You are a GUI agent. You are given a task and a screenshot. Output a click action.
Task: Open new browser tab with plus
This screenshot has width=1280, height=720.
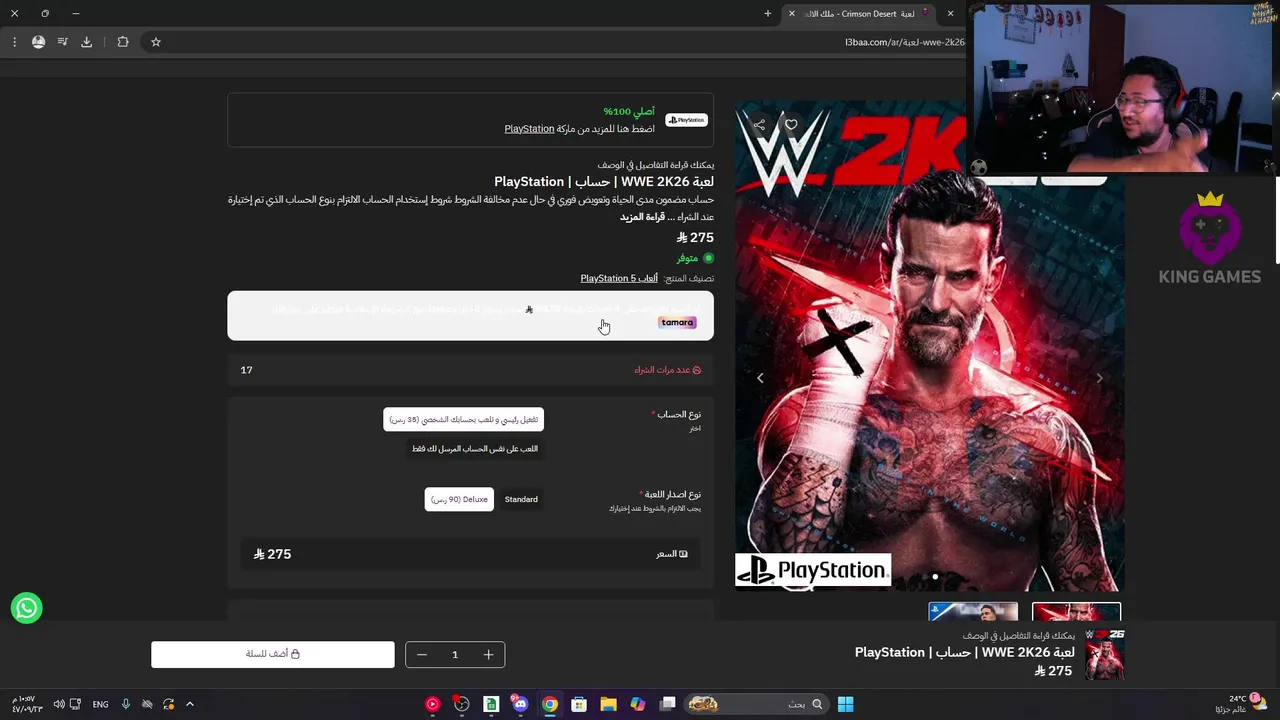coord(768,14)
